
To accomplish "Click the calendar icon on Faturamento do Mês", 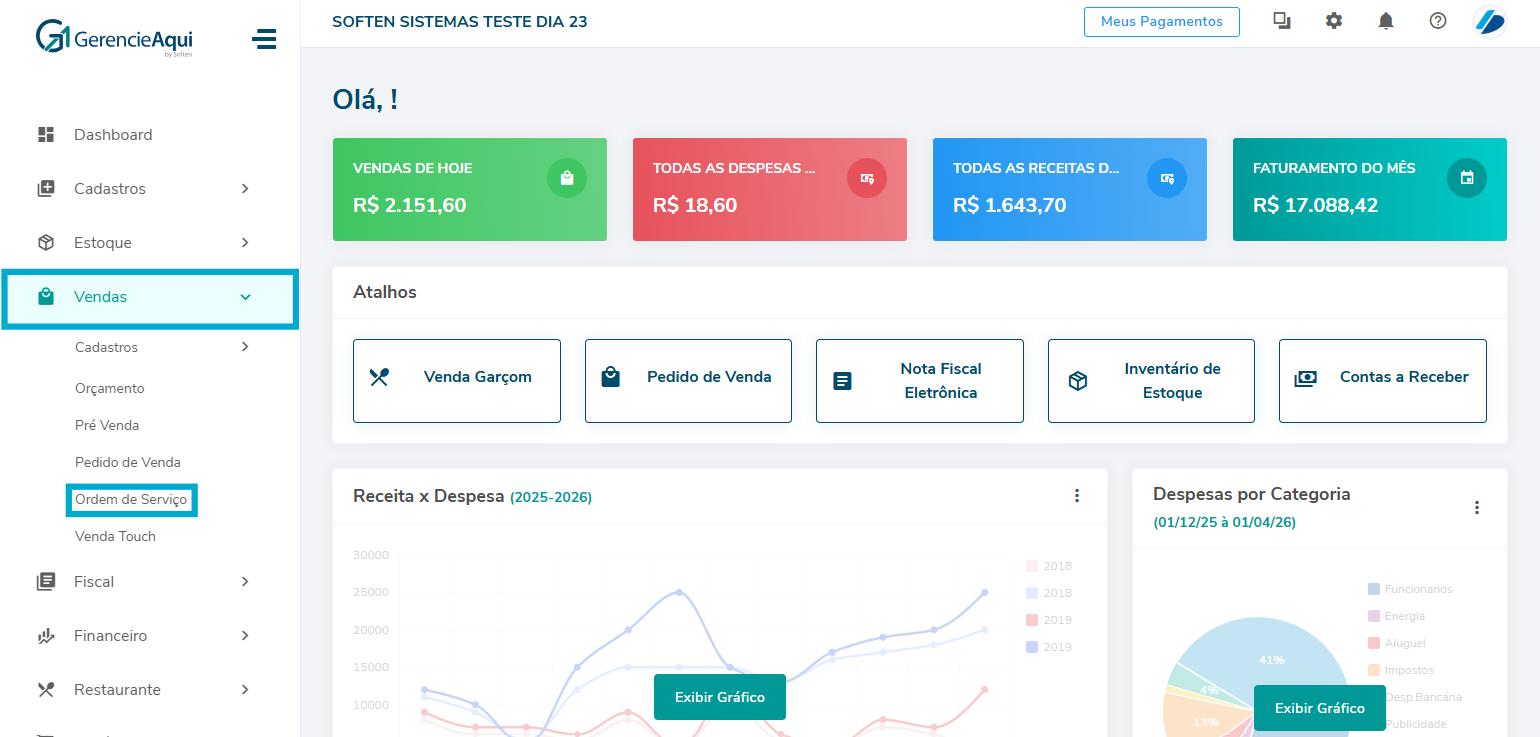I will (1466, 178).
